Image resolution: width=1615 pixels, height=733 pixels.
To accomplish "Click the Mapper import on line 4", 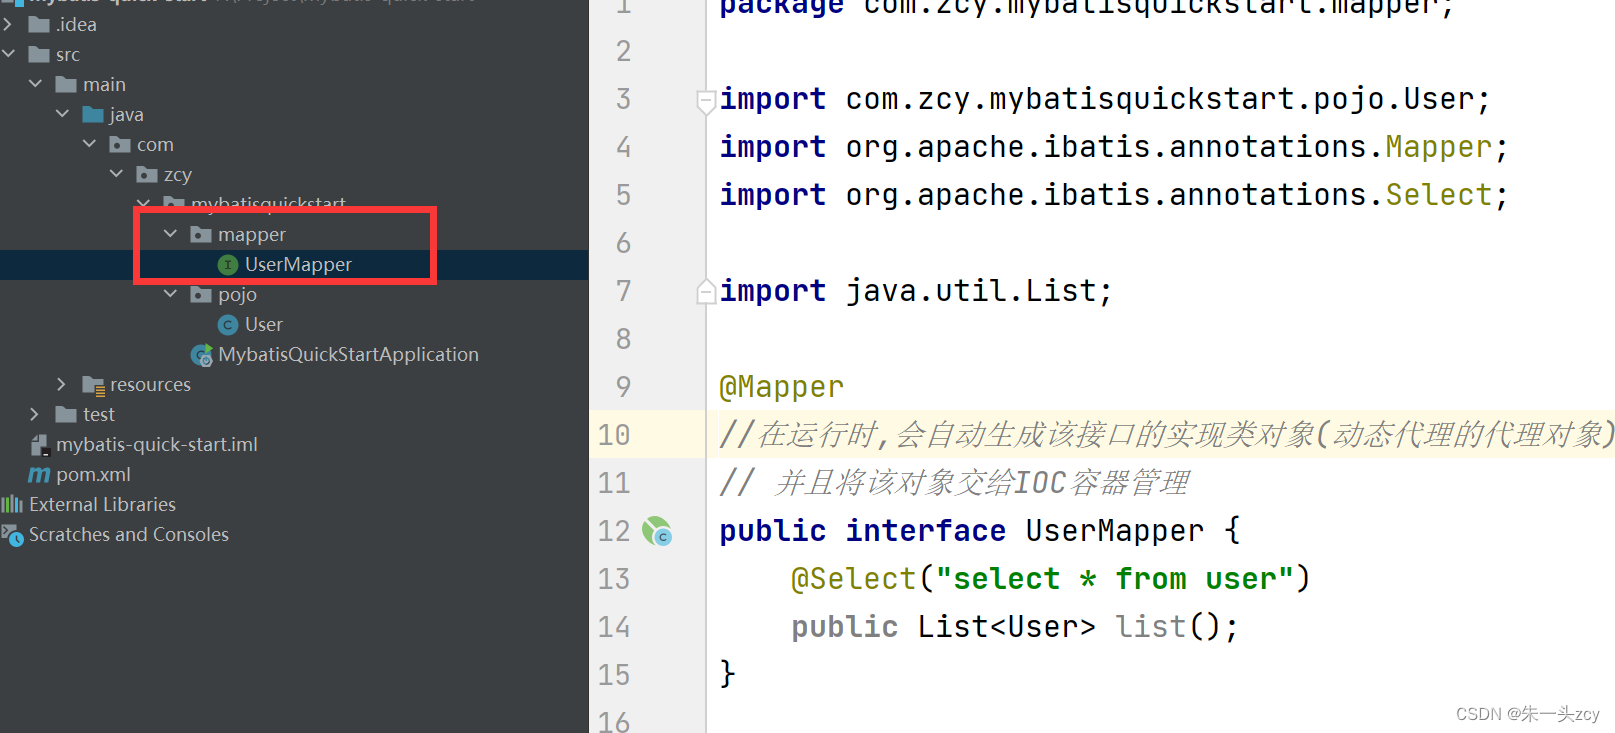I will coord(1439,147).
